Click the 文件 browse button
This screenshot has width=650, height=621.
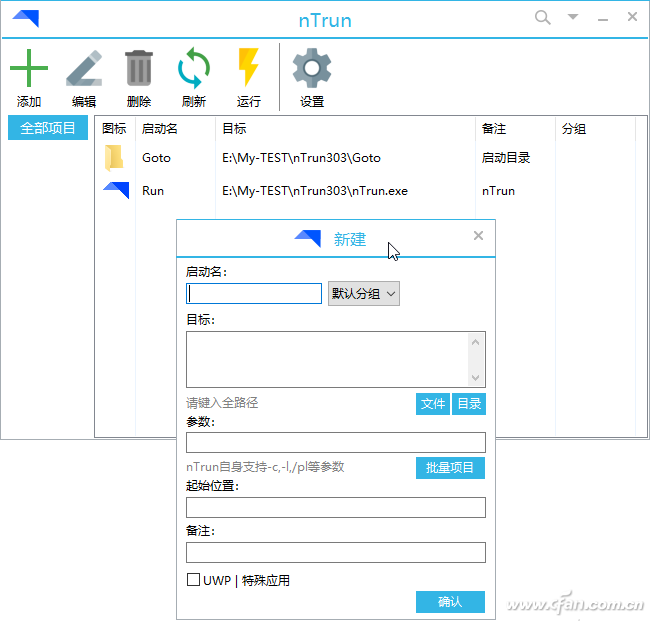(433, 404)
